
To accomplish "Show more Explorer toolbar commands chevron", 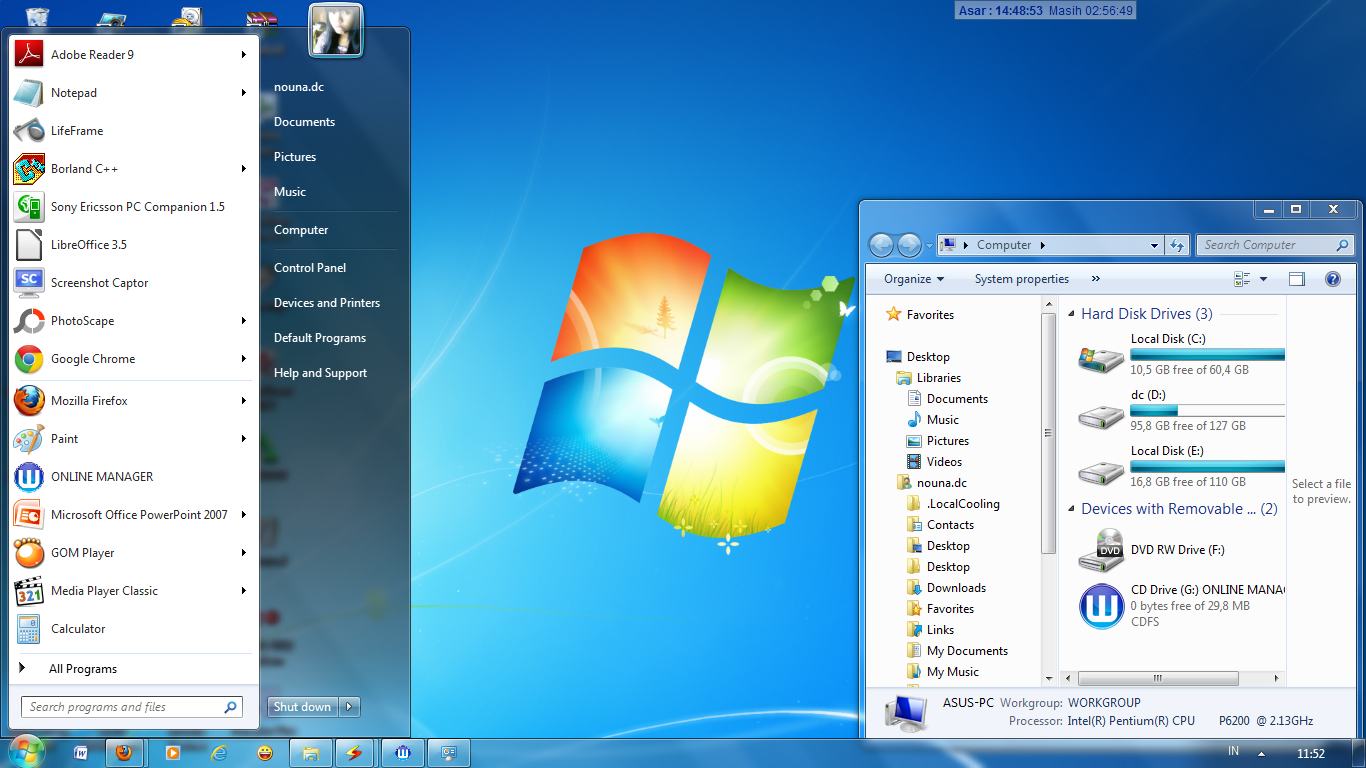I will tap(1095, 279).
